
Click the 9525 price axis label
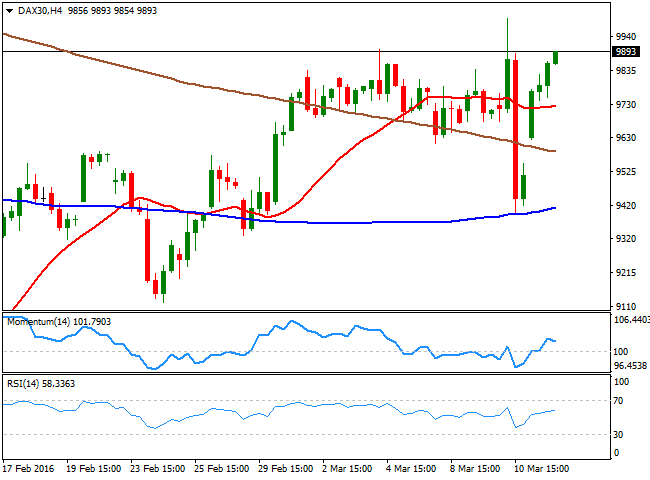click(x=626, y=171)
